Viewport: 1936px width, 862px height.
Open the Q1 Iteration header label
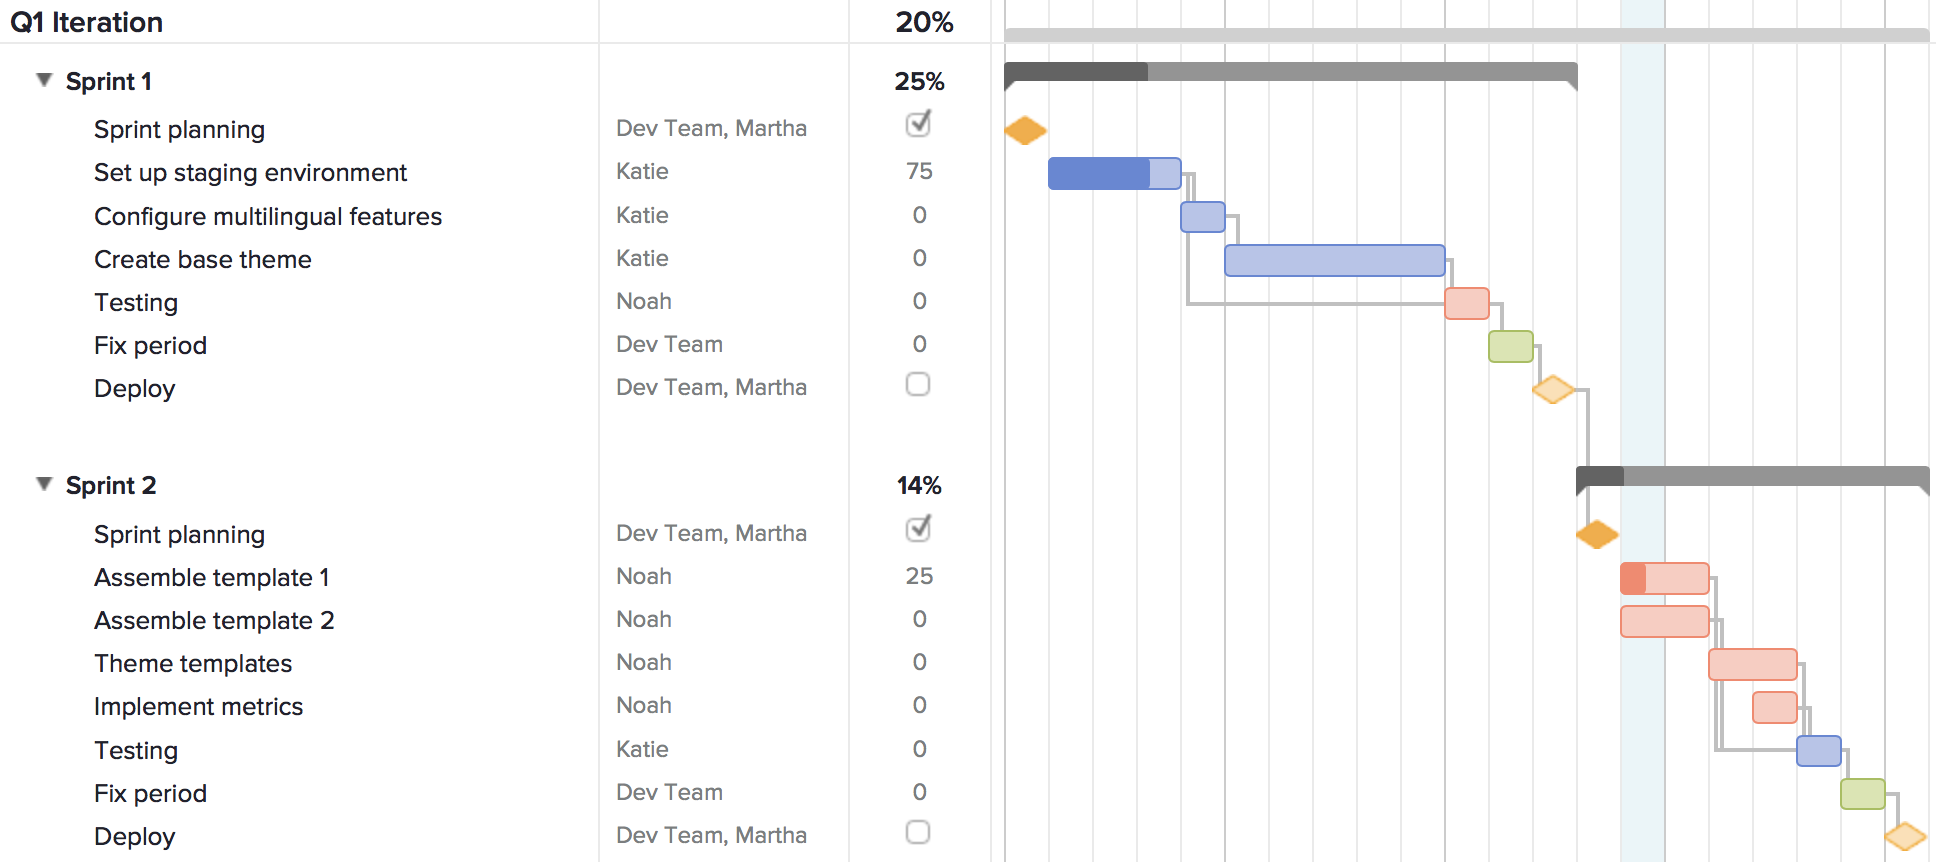pyautogui.click(x=87, y=22)
